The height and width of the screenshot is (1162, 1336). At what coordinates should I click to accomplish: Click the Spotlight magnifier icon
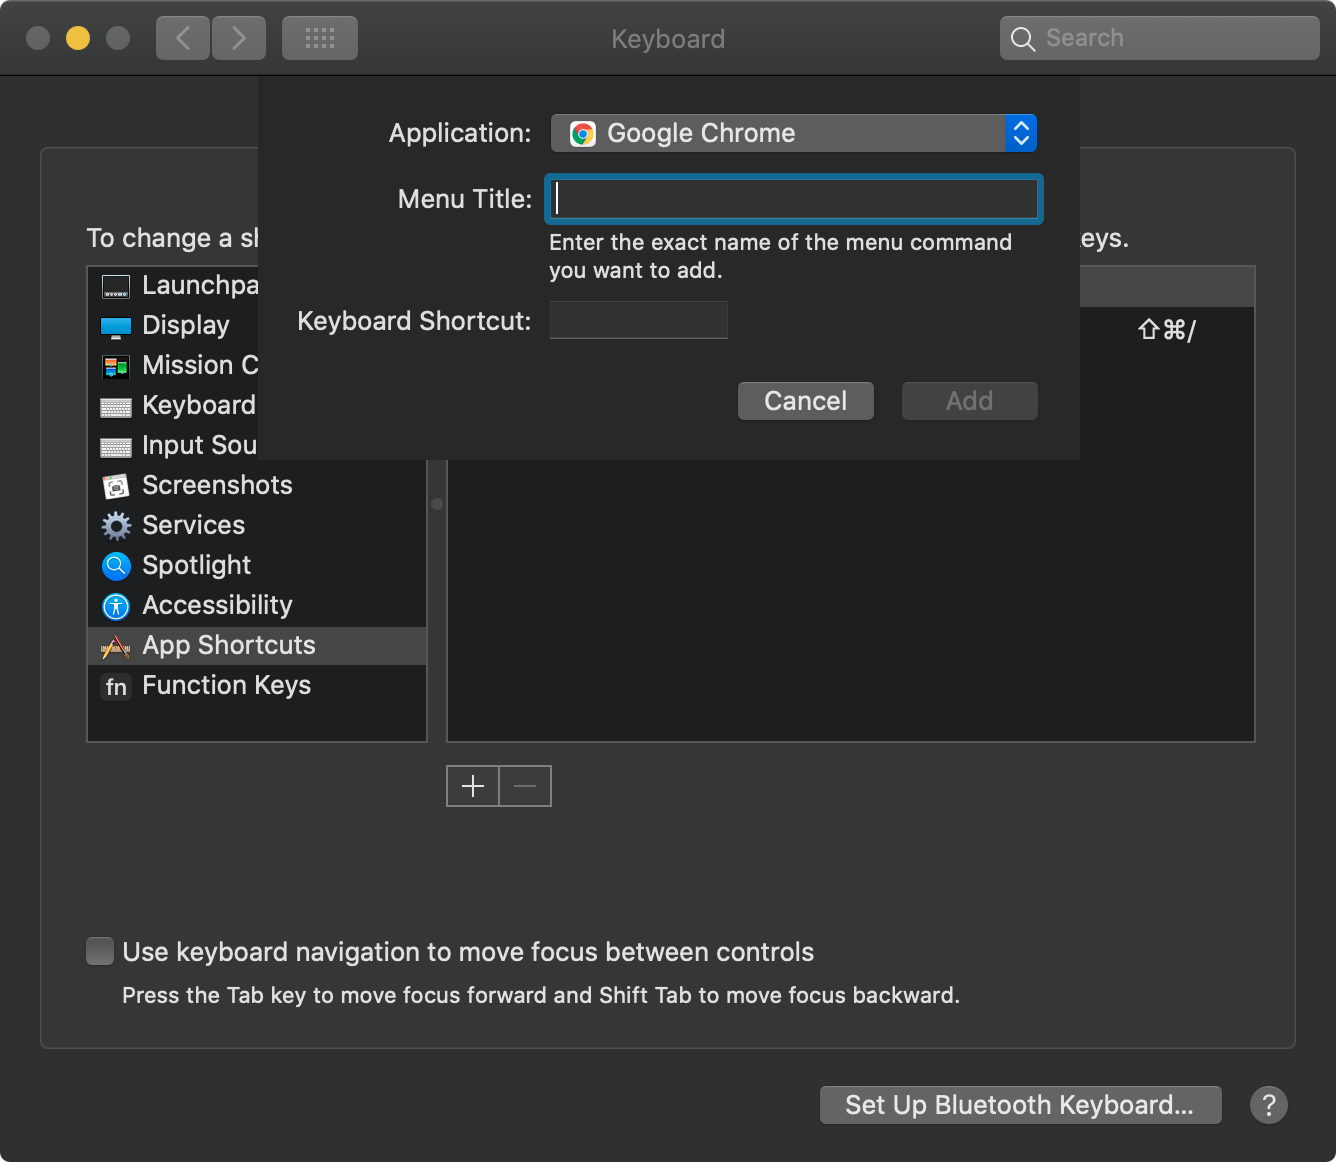[x=116, y=566]
